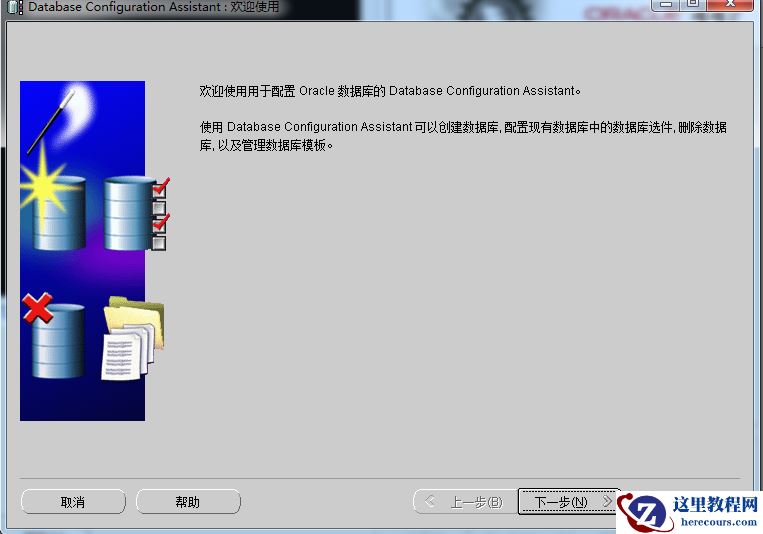Close the Database Configuration Assistant window
This screenshot has width=763, height=534.
coord(729,4)
